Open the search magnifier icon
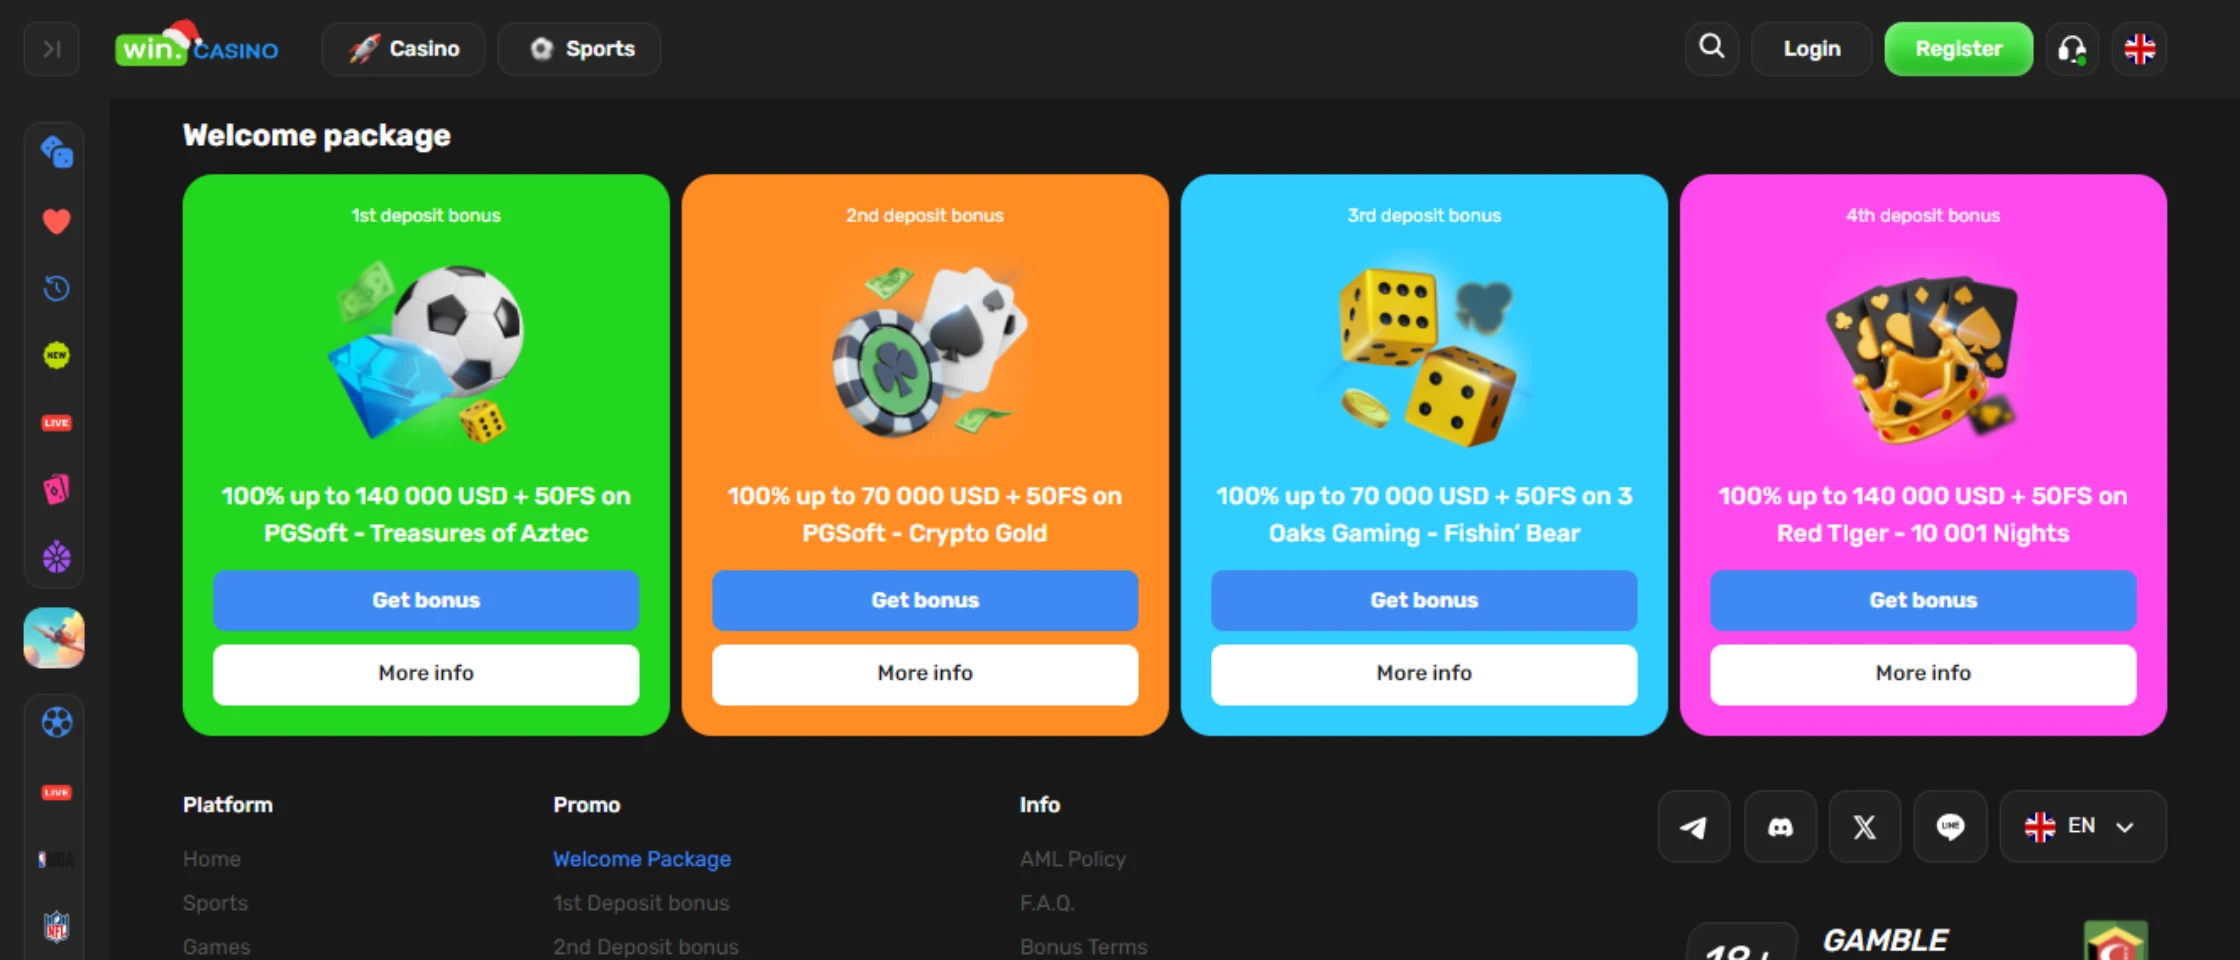This screenshot has height=960, width=2240. (x=1711, y=48)
